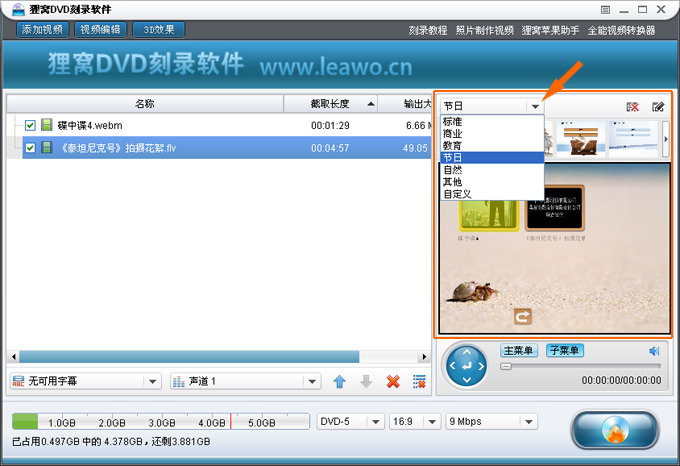
Task: Select the light blue template thumbnail
Action: (633, 139)
